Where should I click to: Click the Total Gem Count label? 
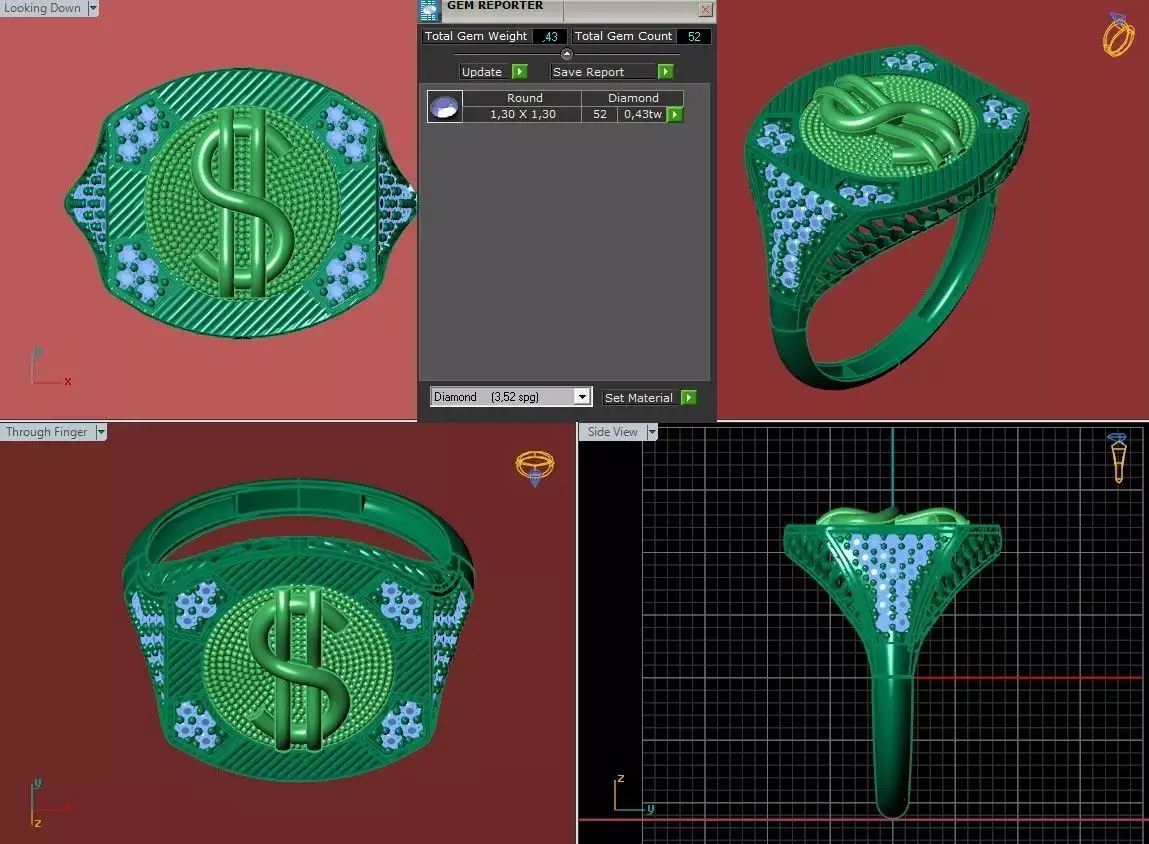click(623, 36)
